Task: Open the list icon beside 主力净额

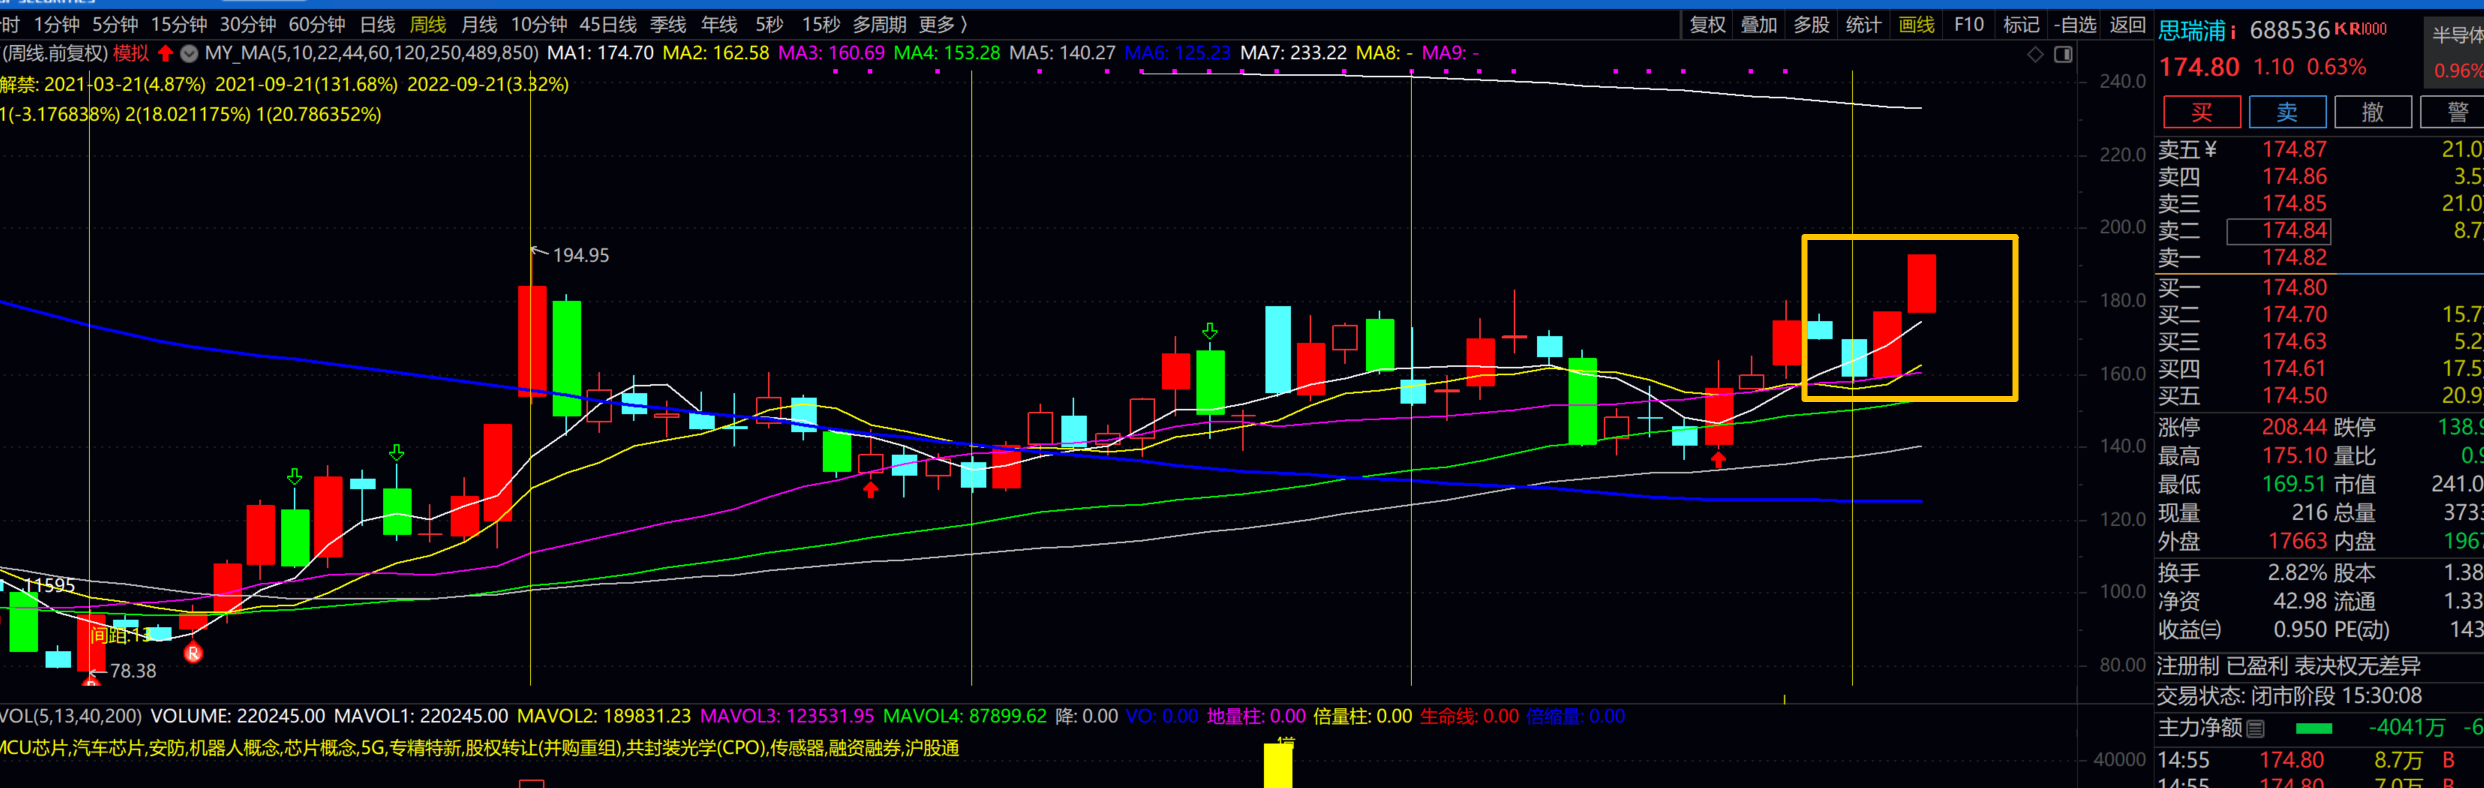Action: (2256, 728)
